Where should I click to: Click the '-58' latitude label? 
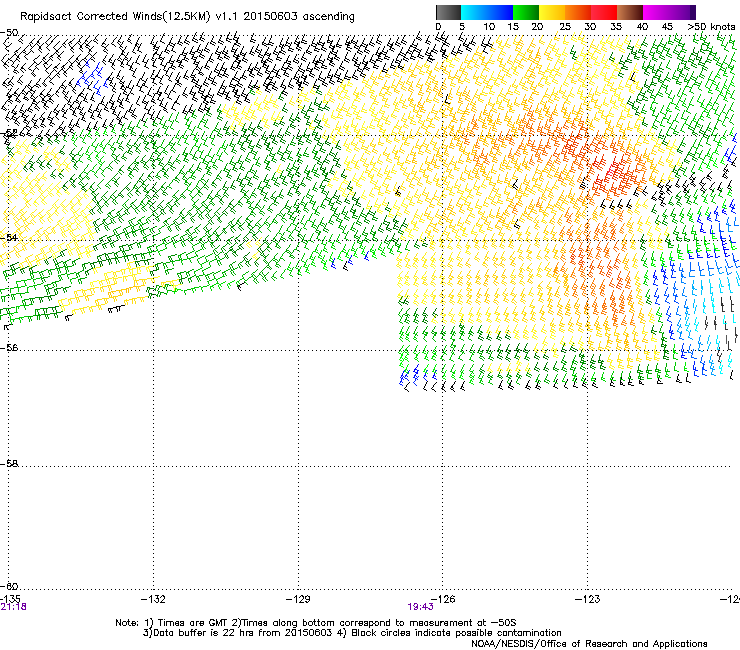(x=9, y=464)
